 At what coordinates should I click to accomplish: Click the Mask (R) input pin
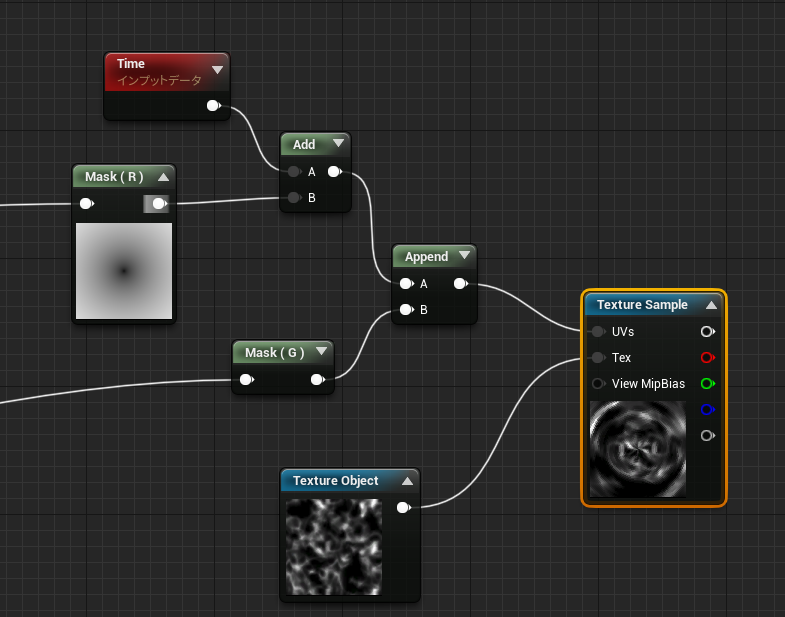pos(87,204)
